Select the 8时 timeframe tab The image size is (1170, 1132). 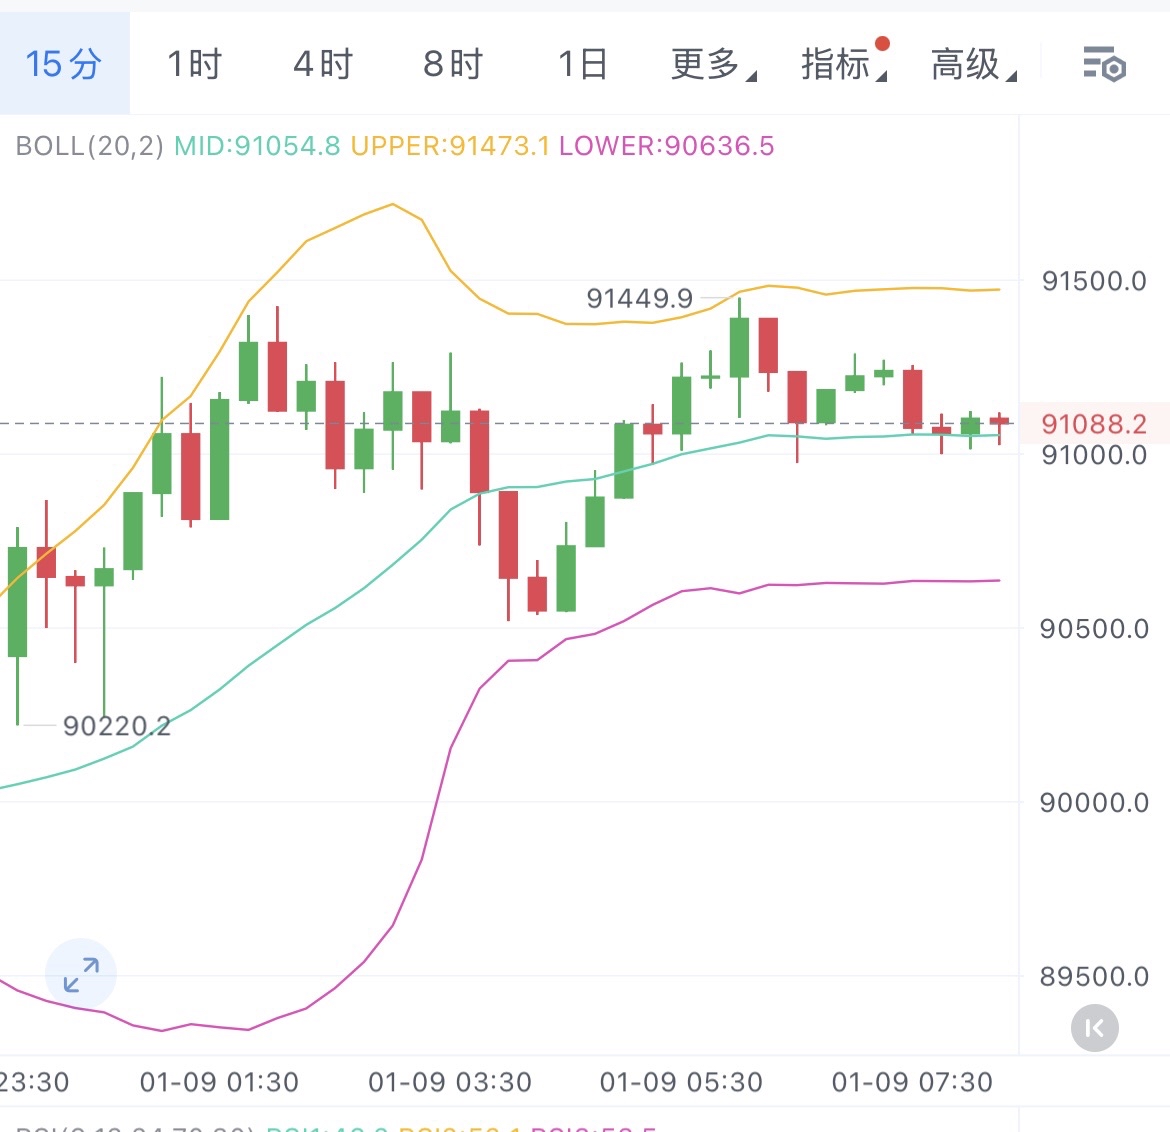(x=452, y=62)
